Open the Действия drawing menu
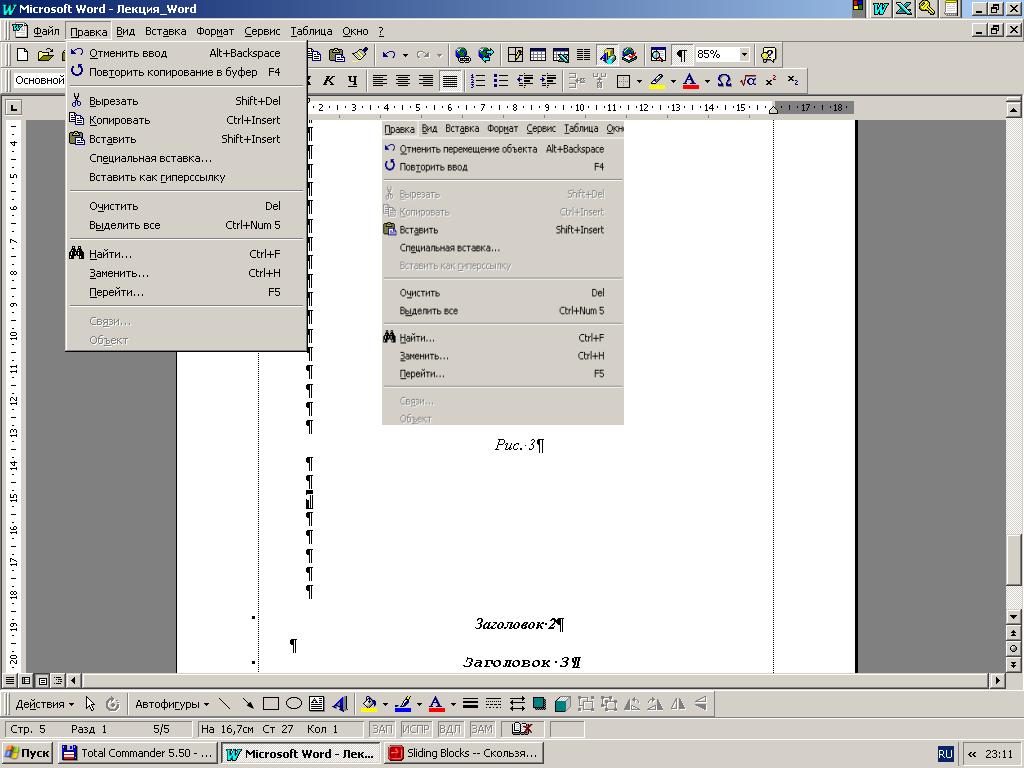 point(44,704)
